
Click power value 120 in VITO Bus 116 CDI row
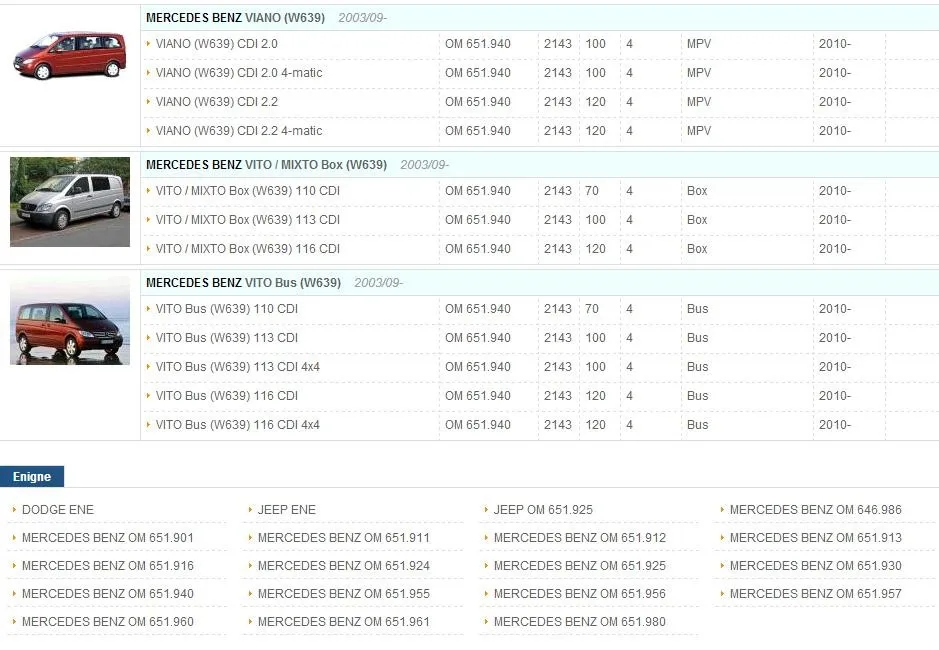coord(595,396)
